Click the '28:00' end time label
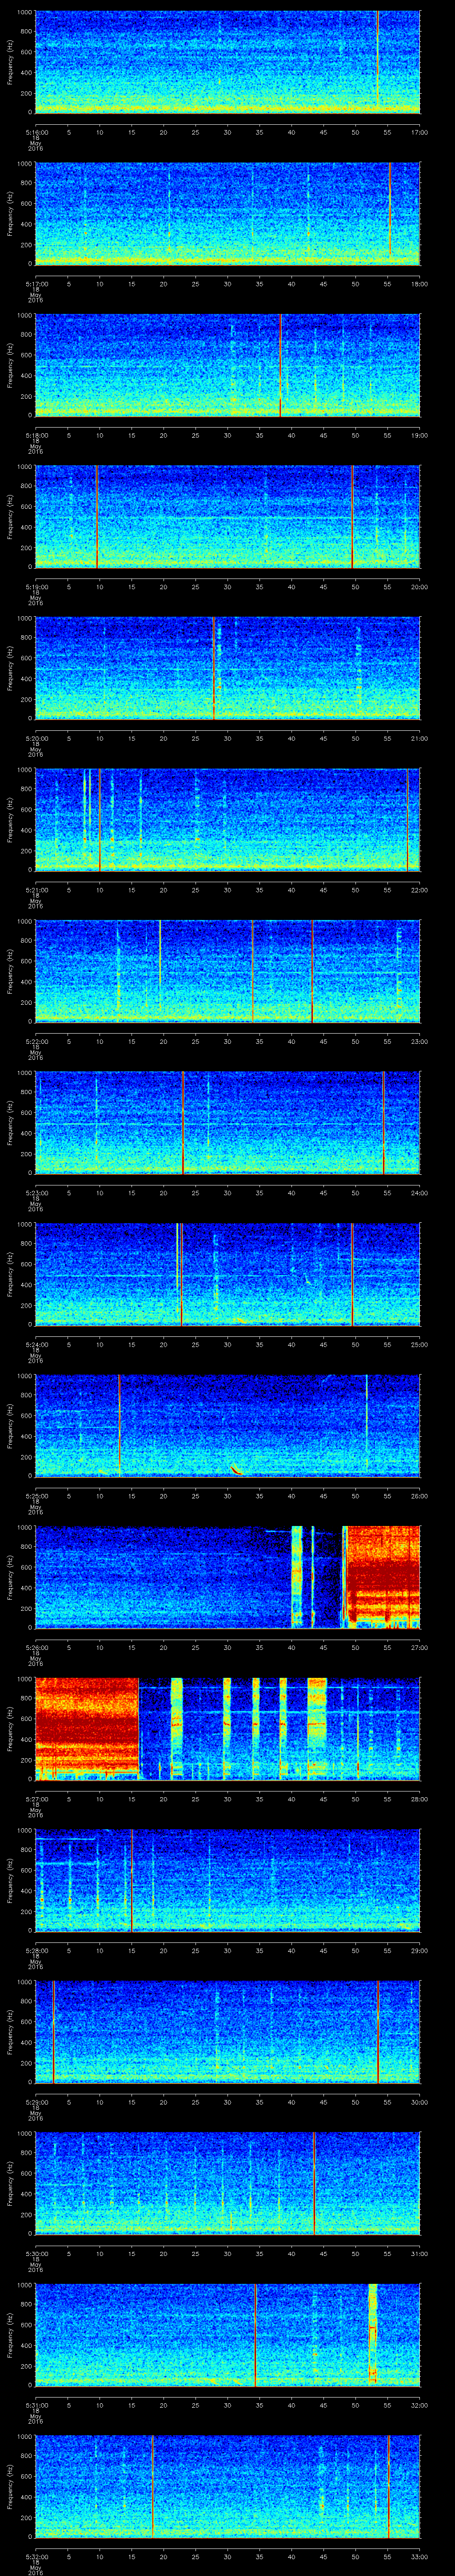This screenshot has height=2576, width=455. click(419, 1799)
